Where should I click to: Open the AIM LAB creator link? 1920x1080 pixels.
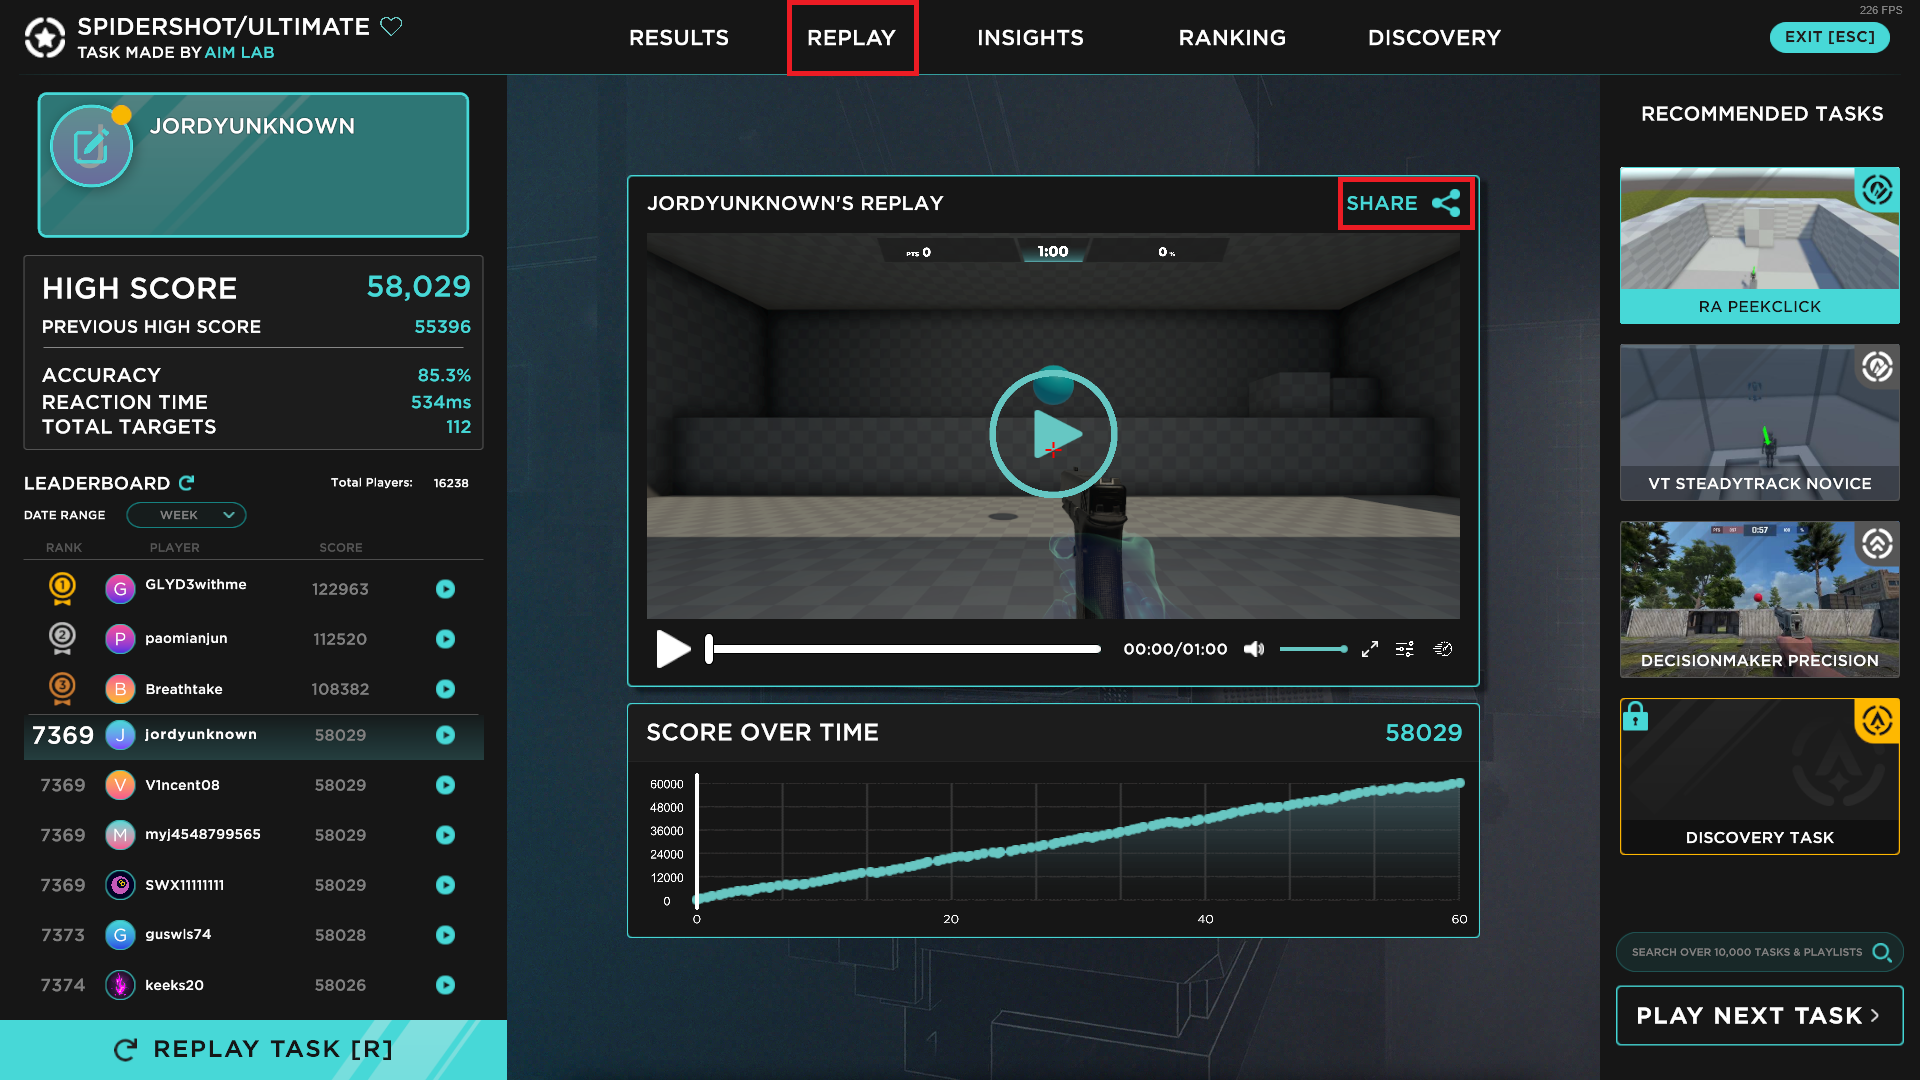pos(239,53)
